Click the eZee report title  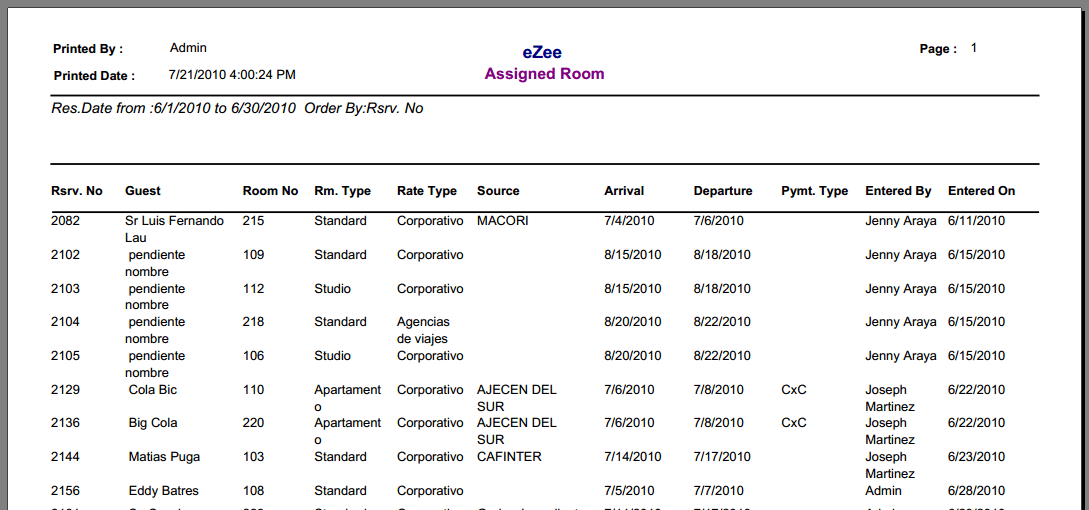tap(542, 52)
